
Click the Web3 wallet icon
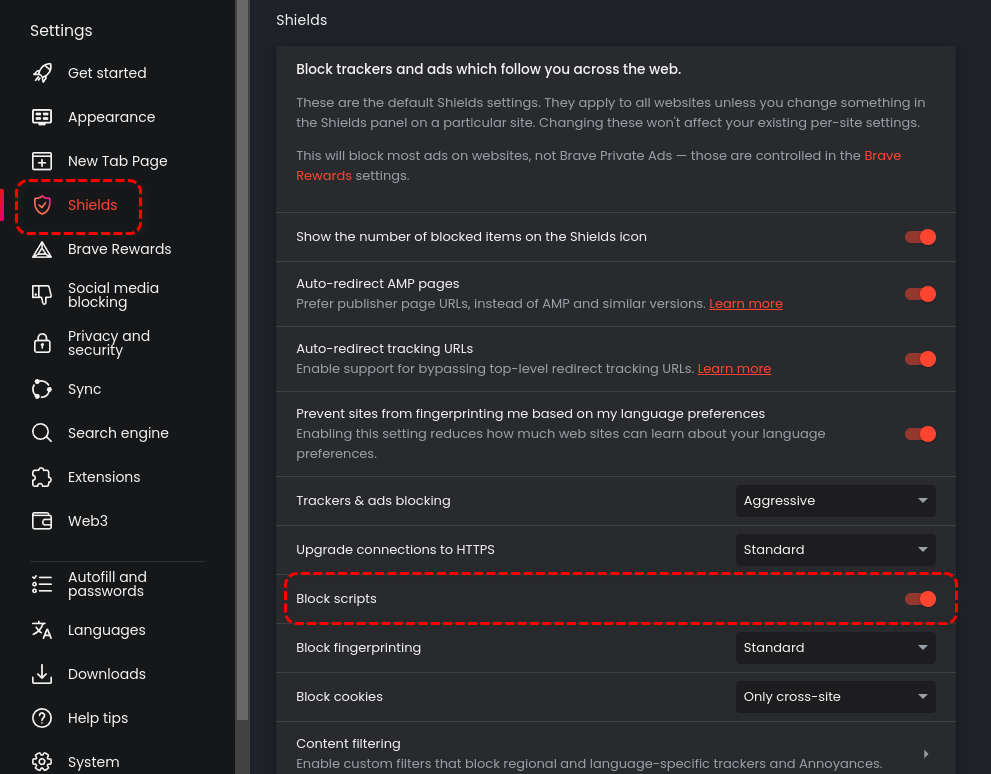point(42,521)
